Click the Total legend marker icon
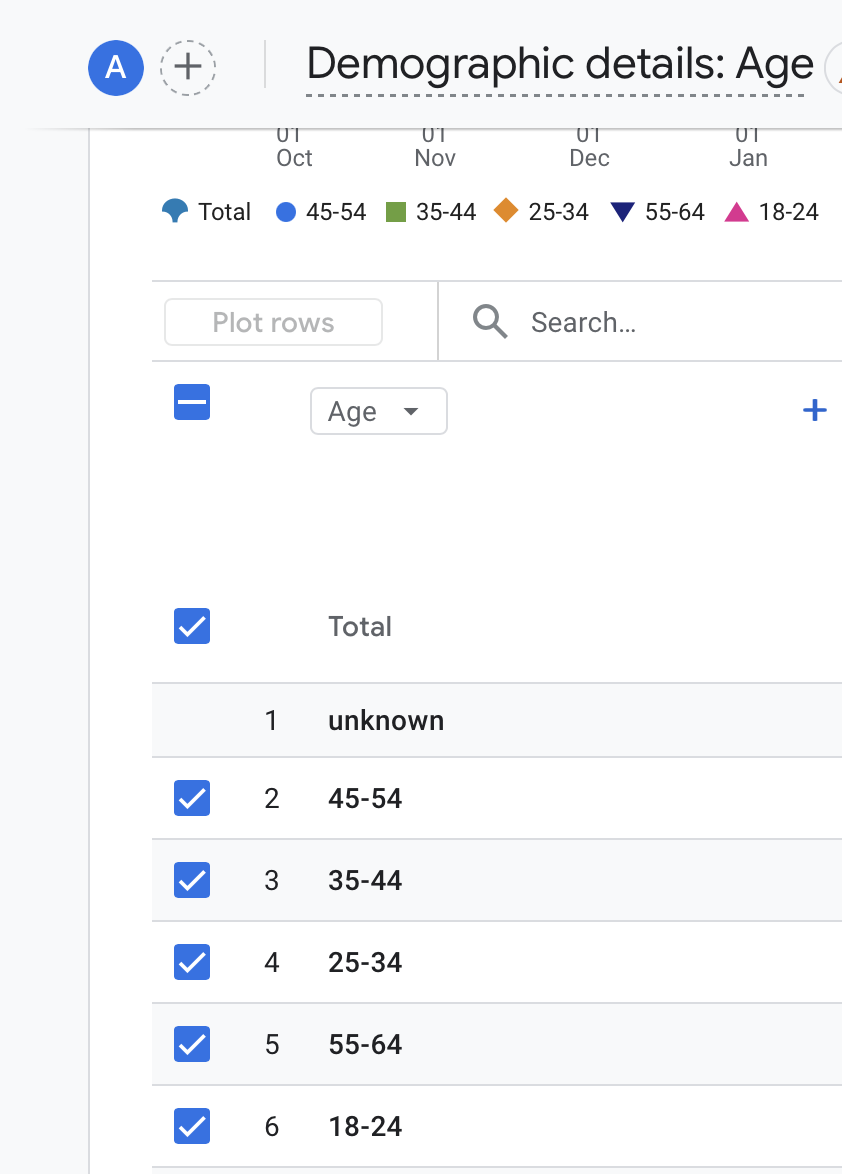 (x=175, y=211)
